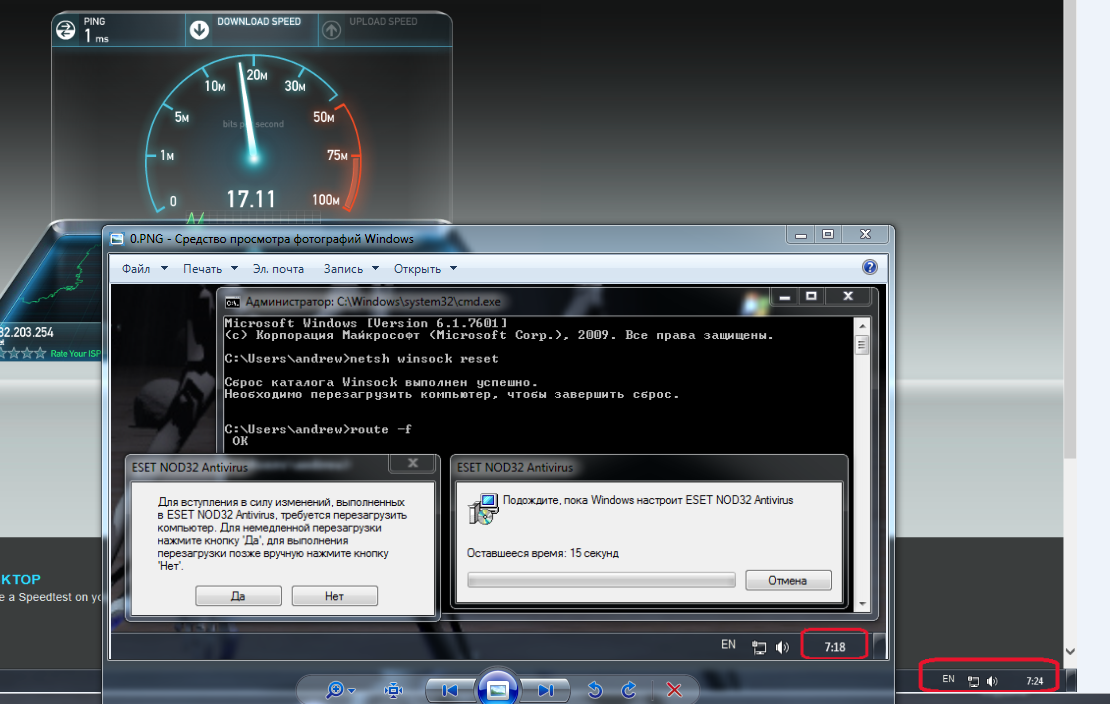Open the Печать dropdown menu
Image resolution: width=1110 pixels, height=704 pixels.
point(210,268)
